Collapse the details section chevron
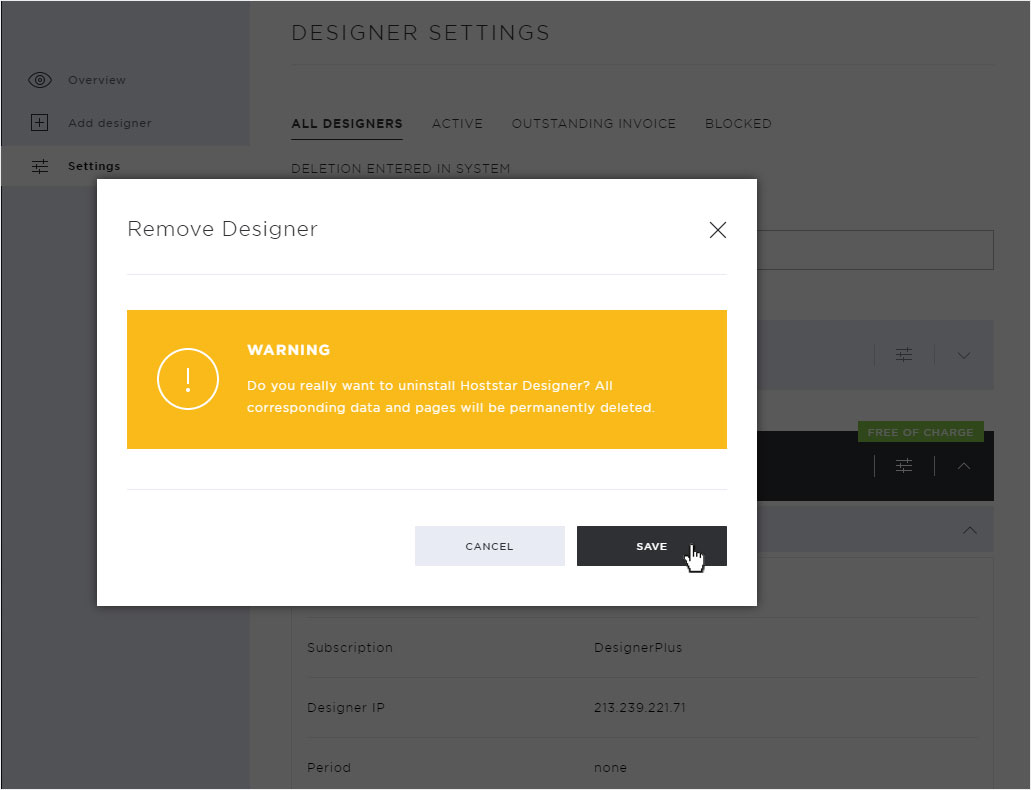The width and height of the screenshot is (1031, 790). click(970, 530)
